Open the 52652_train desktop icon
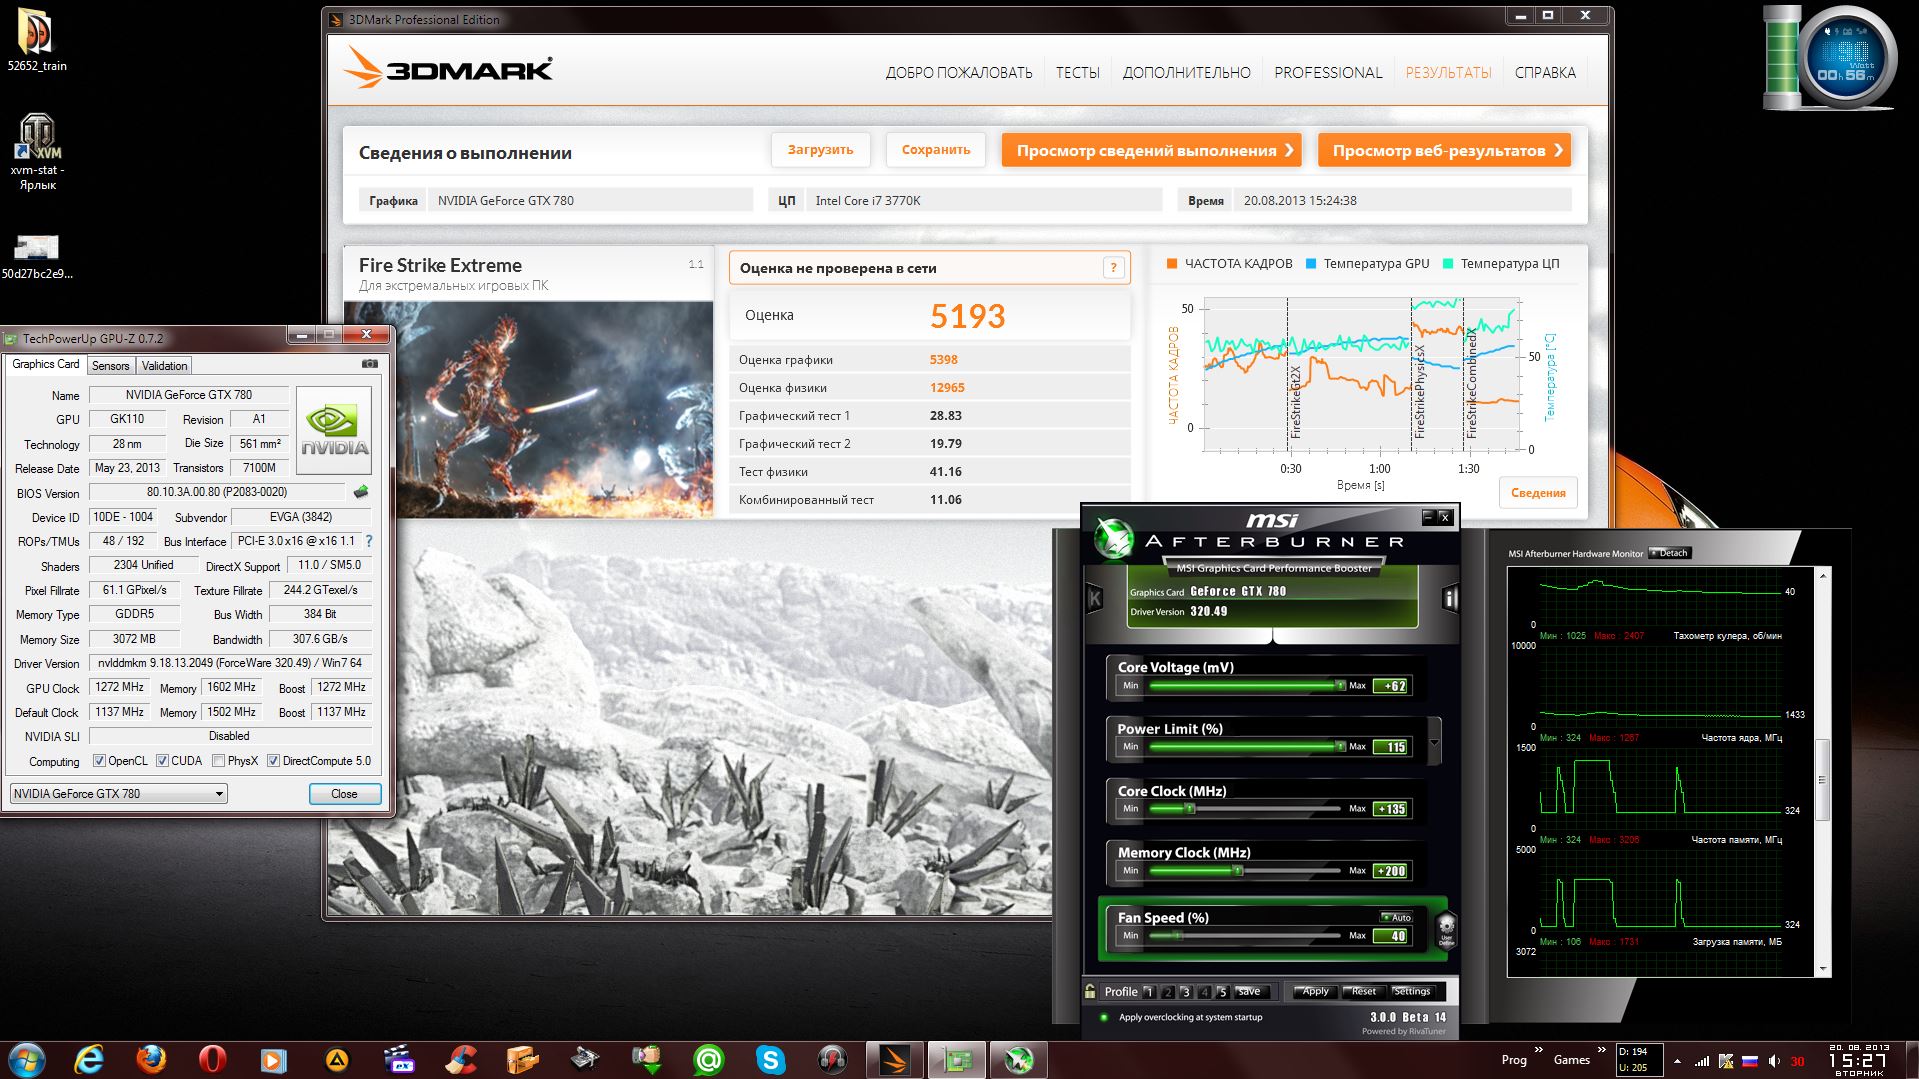 pos(37,40)
